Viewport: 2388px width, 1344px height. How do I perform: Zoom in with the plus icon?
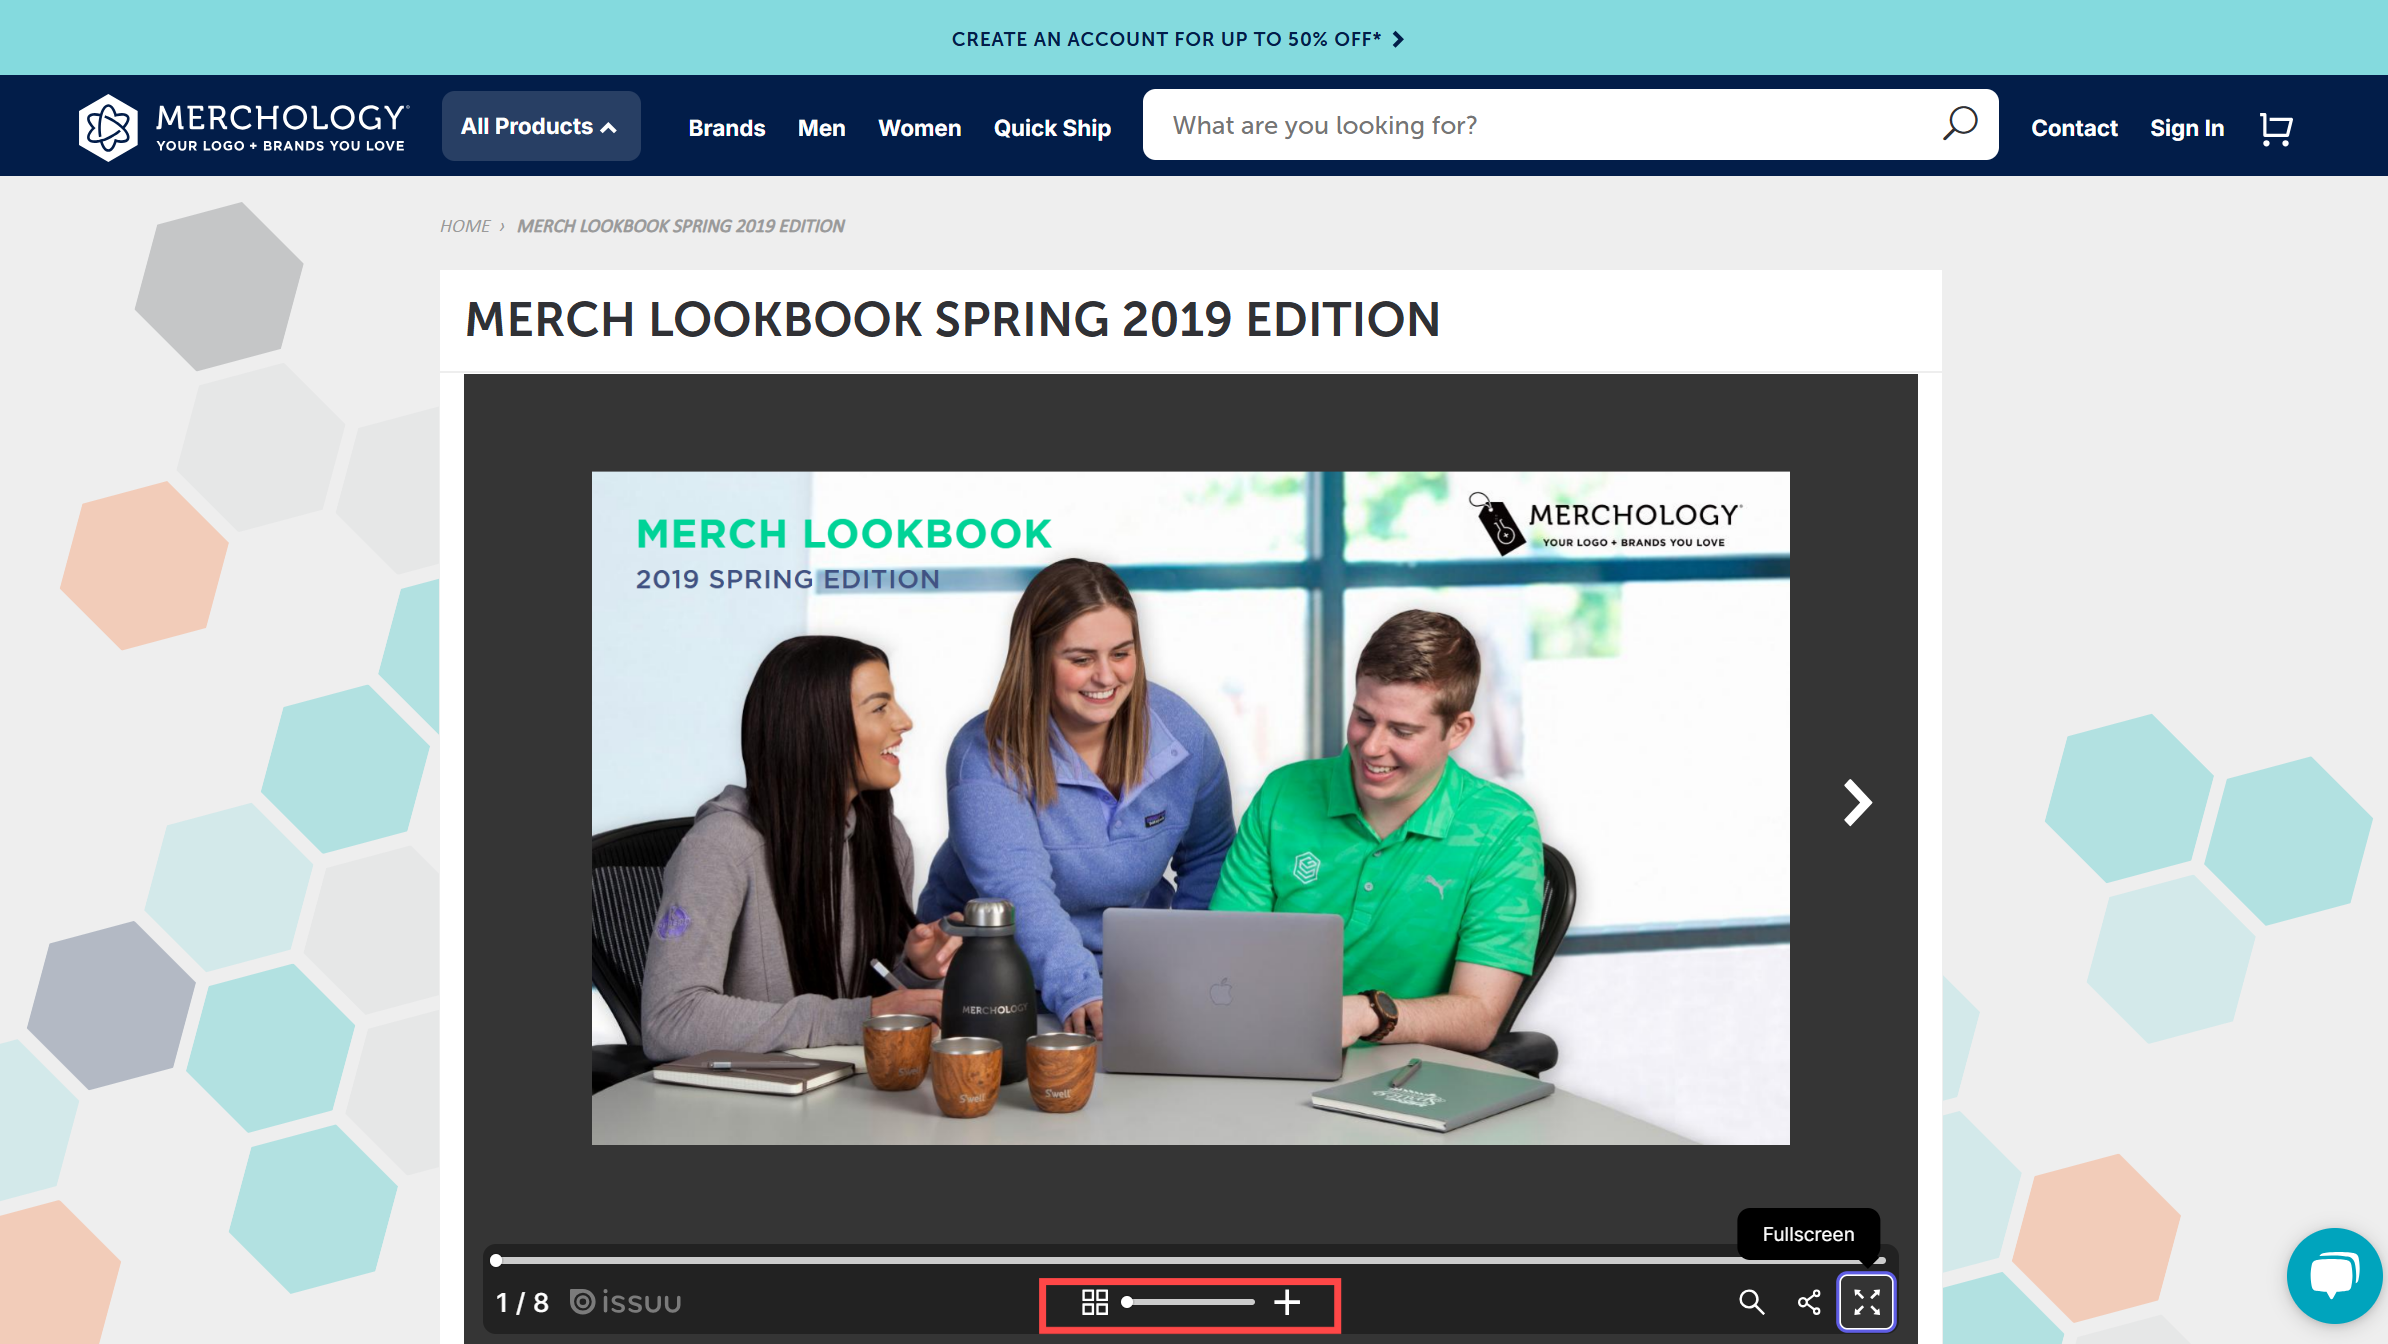pyautogui.click(x=1287, y=1302)
